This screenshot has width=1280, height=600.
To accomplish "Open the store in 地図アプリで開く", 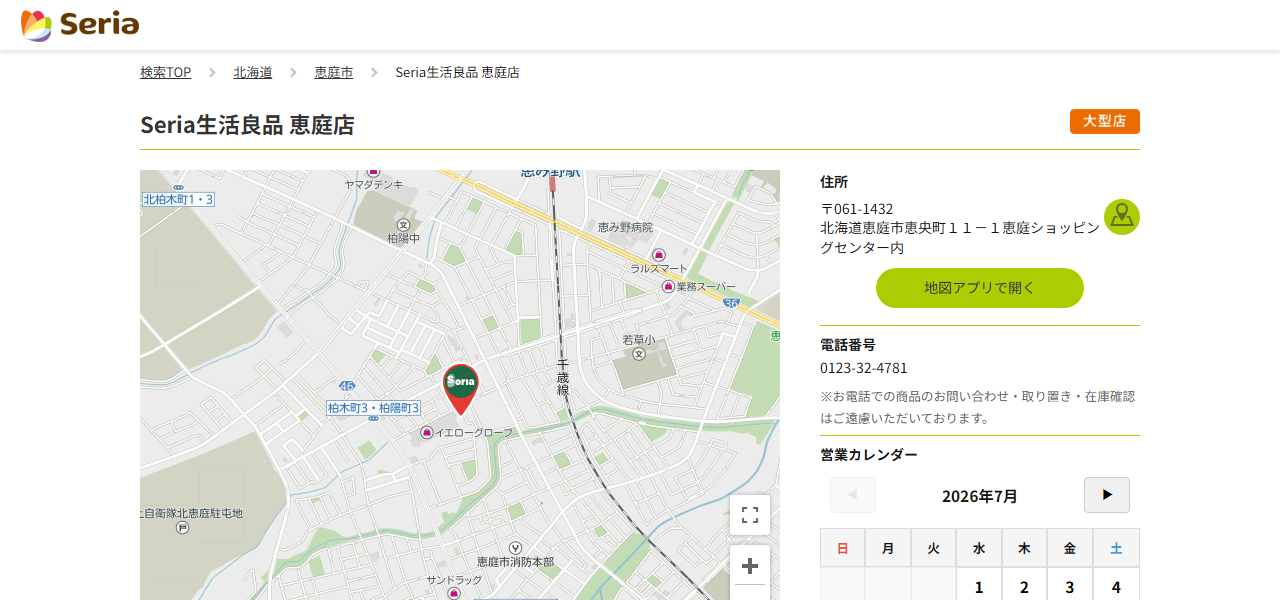I will (980, 288).
